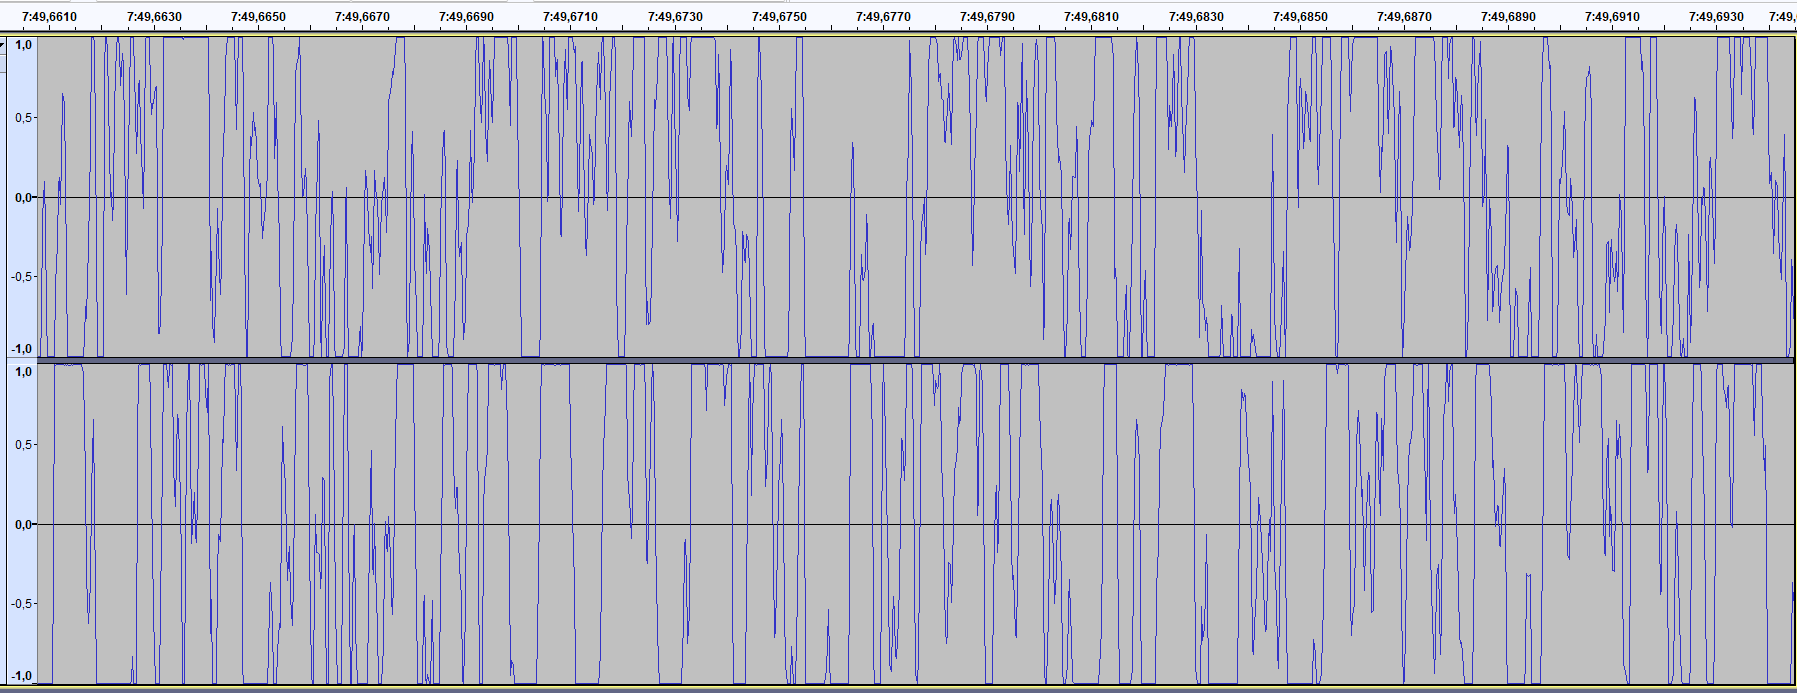
Task: Click -0,5 on the lower channel vertical scale
Action: (x=21, y=604)
